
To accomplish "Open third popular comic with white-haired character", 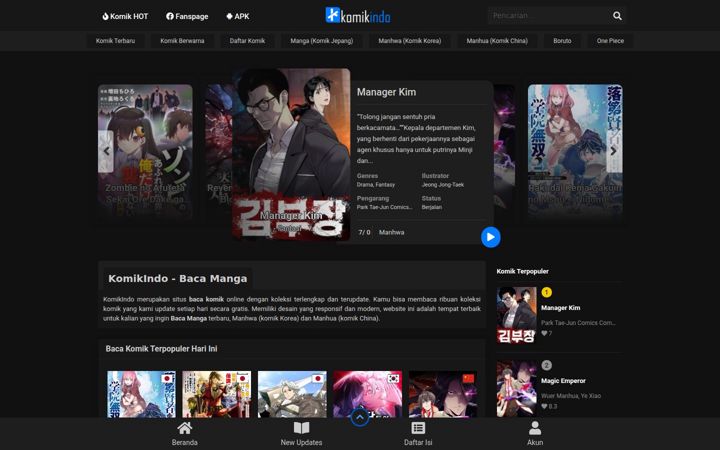I will click(x=292, y=394).
